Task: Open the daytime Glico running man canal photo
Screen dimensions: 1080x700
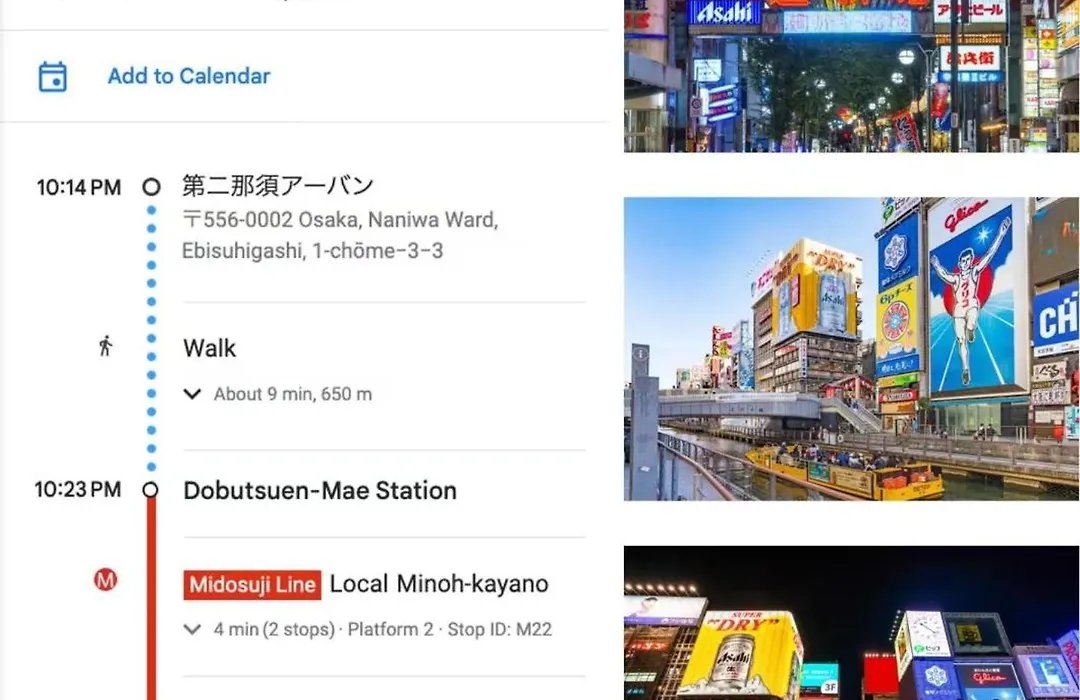Action: (851, 349)
